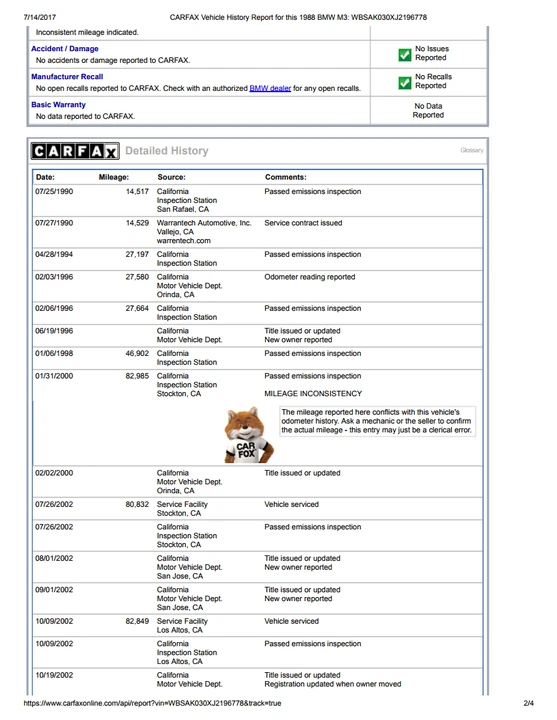Screen dimensions: 557x720
Task: Click the mileage value 27,197
Action: pyautogui.click(x=137, y=254)
